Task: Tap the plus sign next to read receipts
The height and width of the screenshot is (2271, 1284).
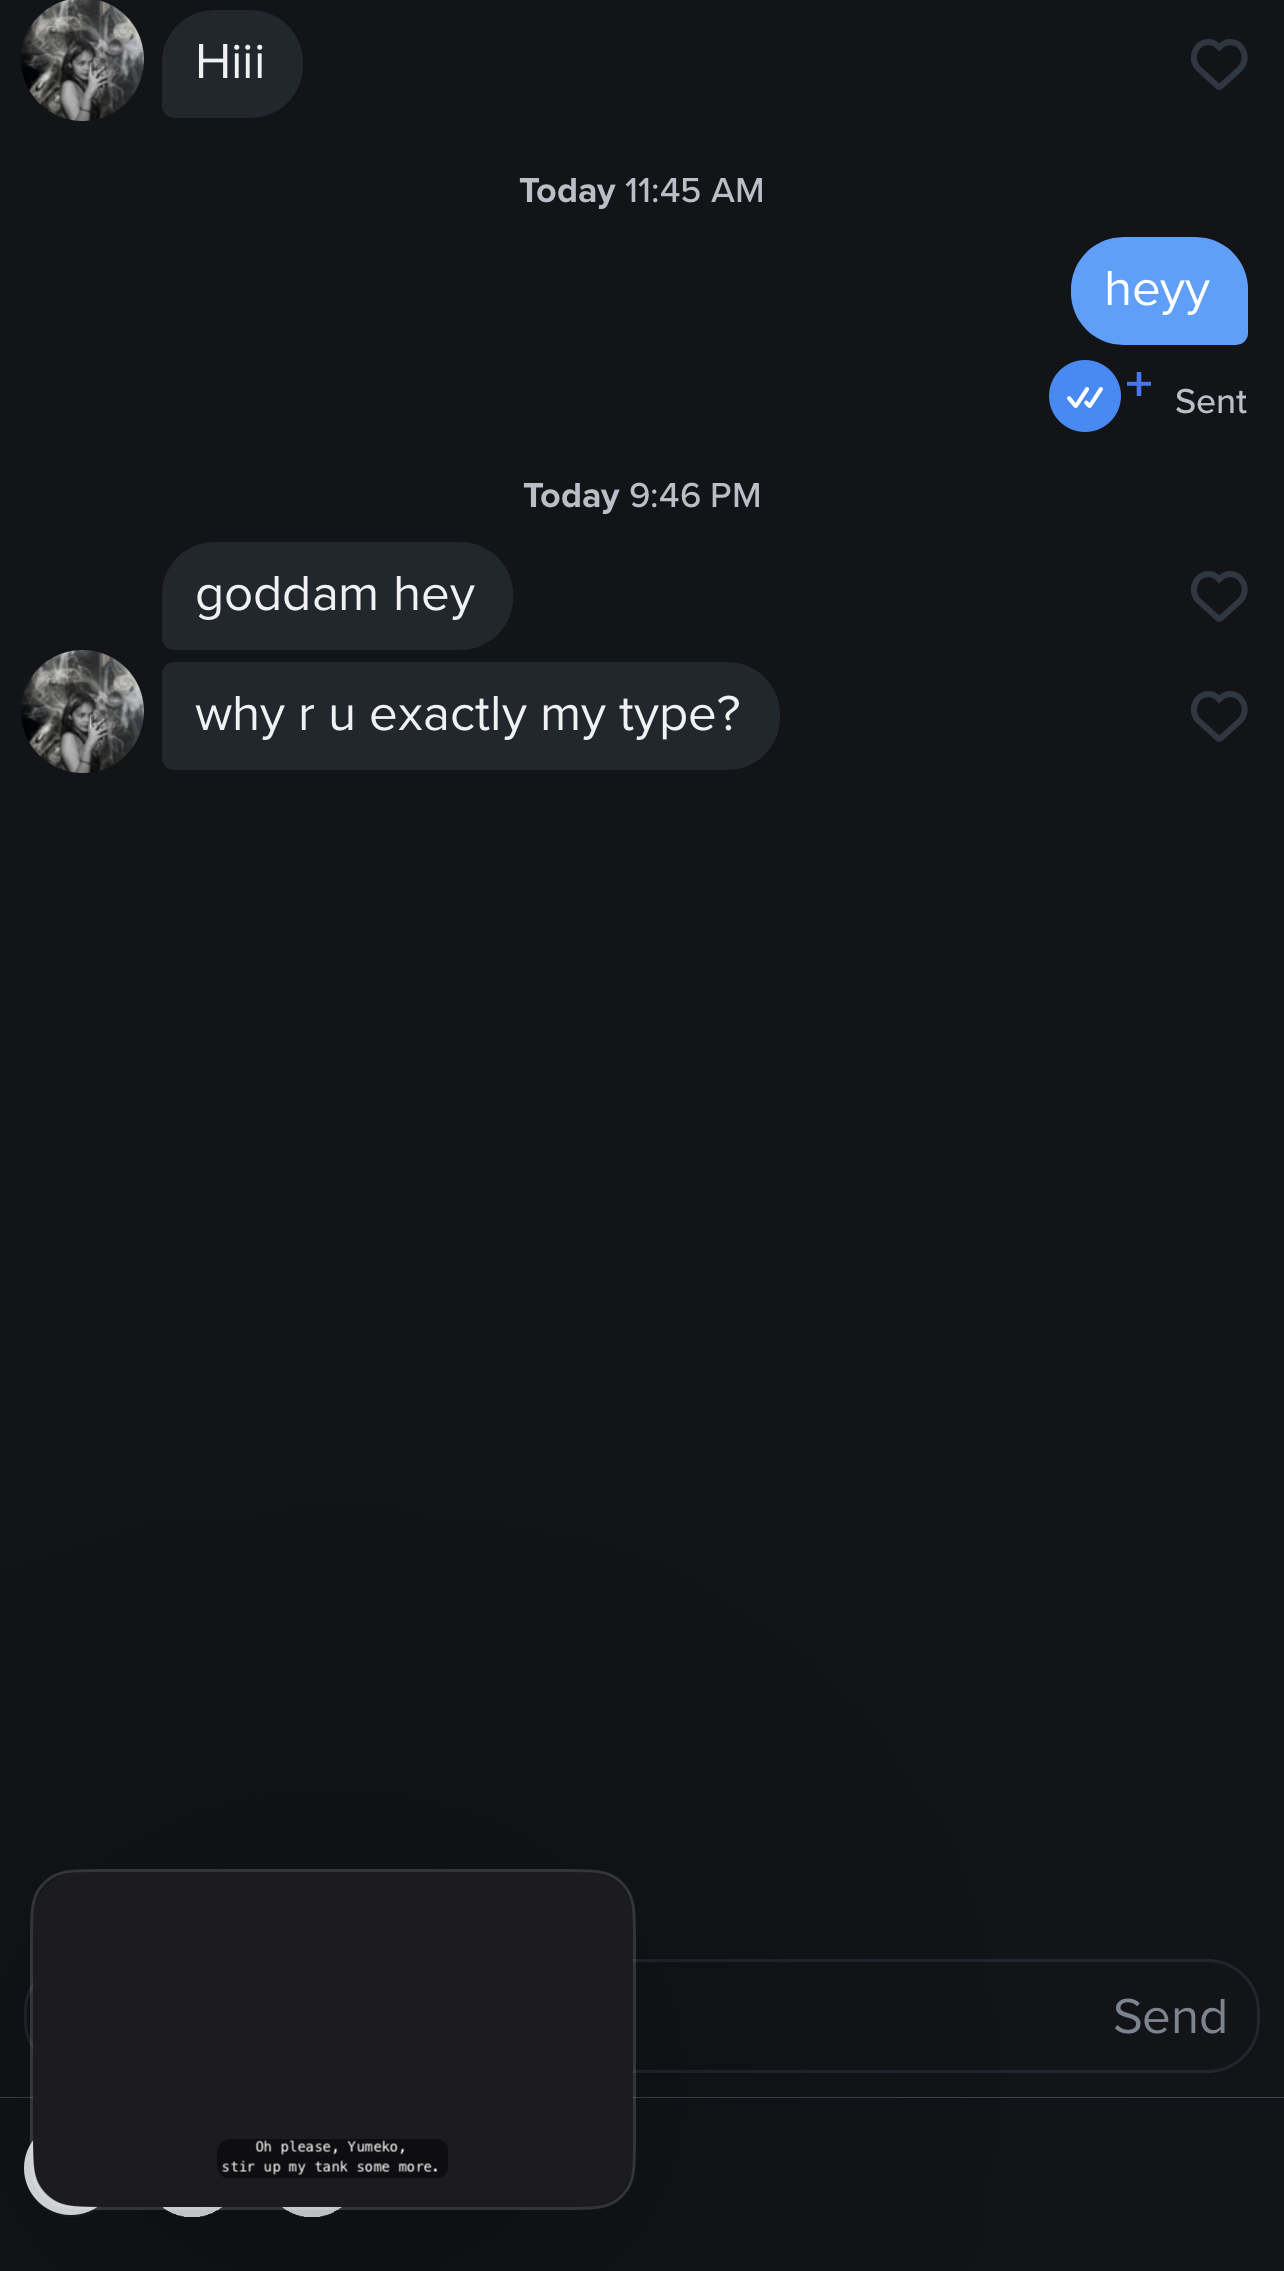Action: tap(1139, 383)
